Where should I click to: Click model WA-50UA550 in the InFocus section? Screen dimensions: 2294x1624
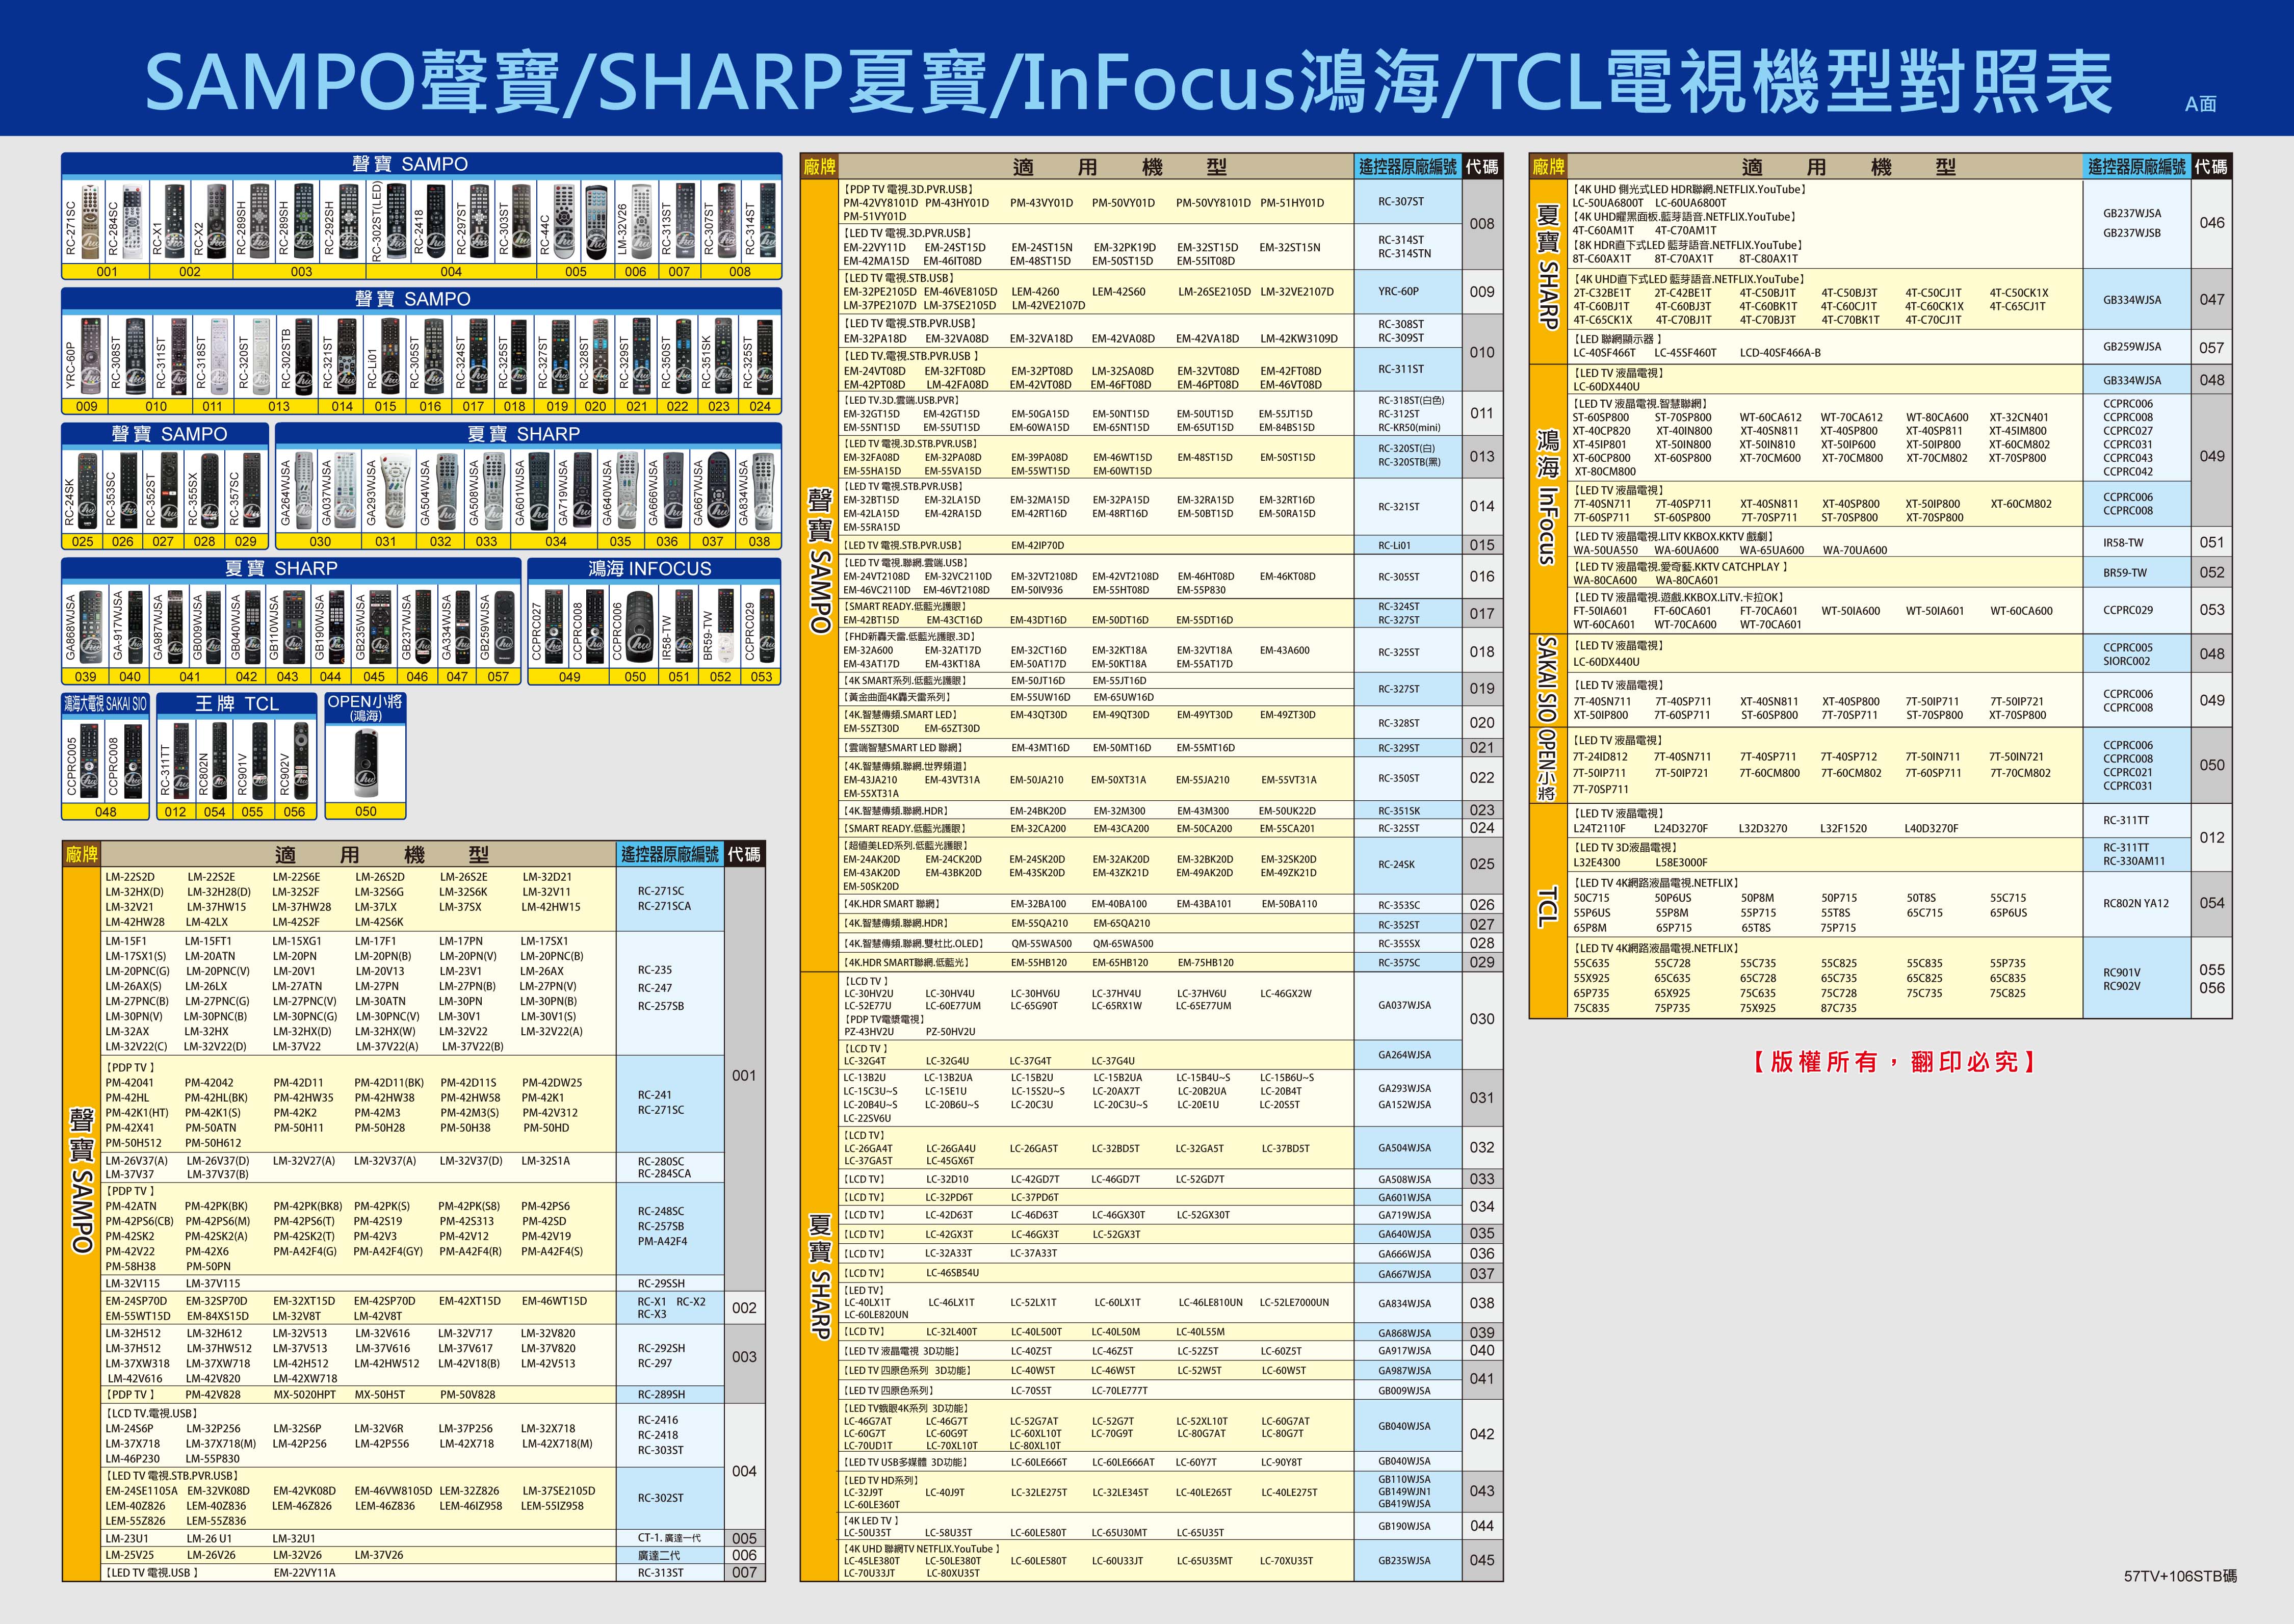click(1605, 550)
